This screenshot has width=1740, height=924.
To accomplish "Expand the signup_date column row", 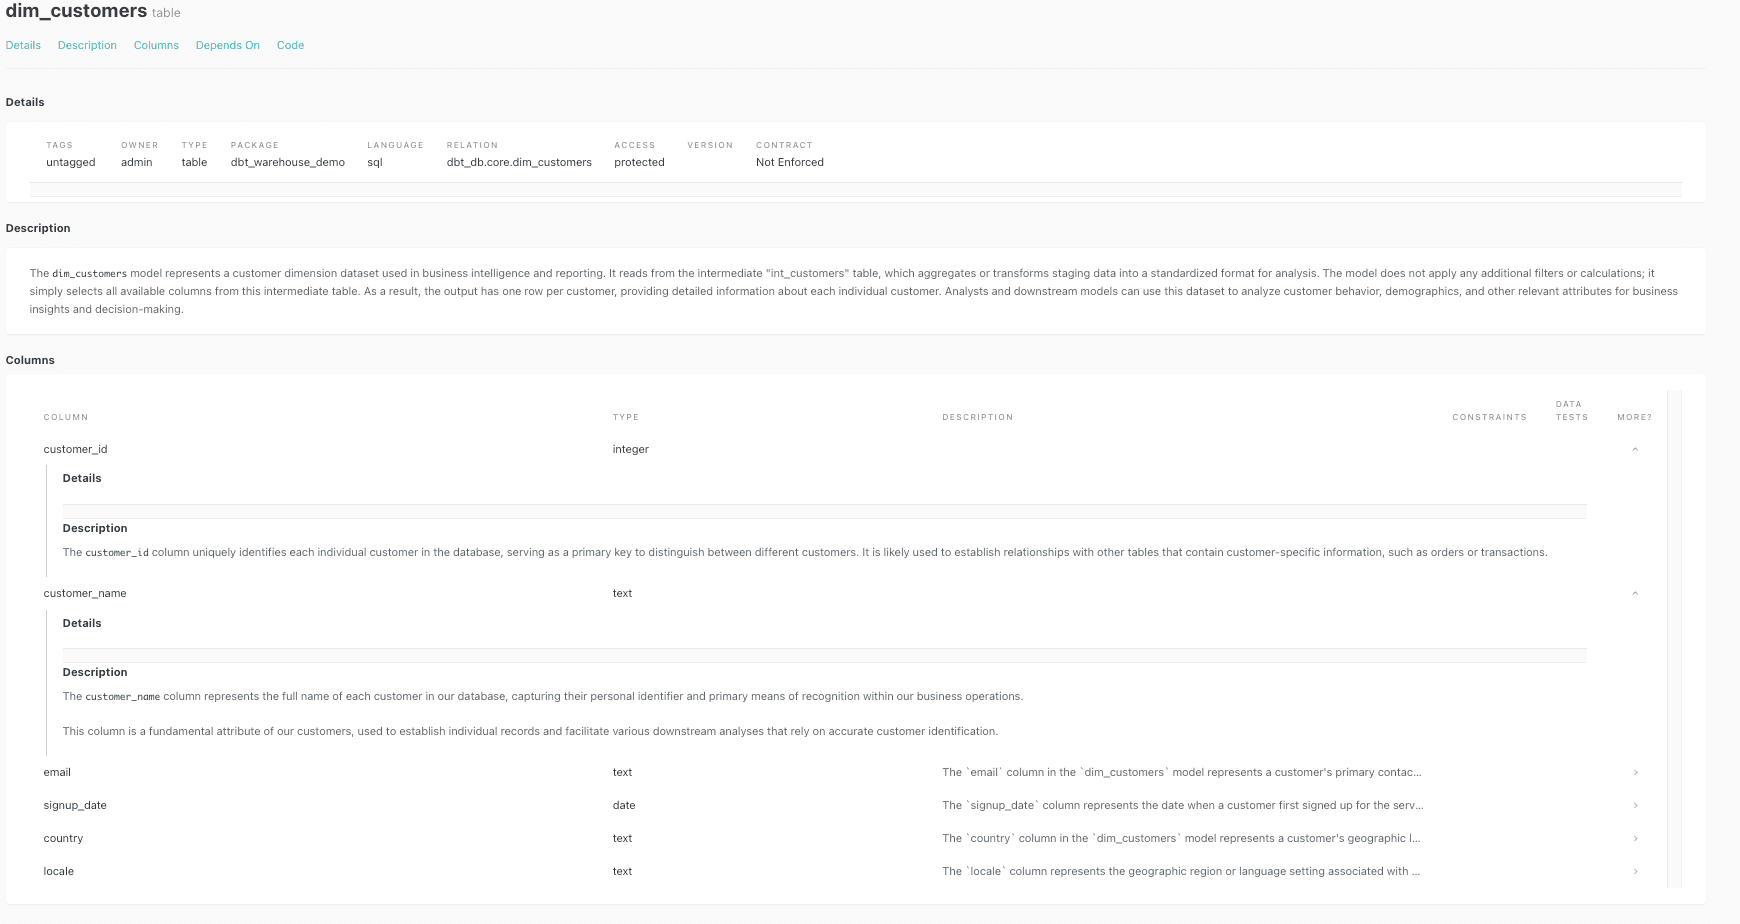I will point(1635,805).
